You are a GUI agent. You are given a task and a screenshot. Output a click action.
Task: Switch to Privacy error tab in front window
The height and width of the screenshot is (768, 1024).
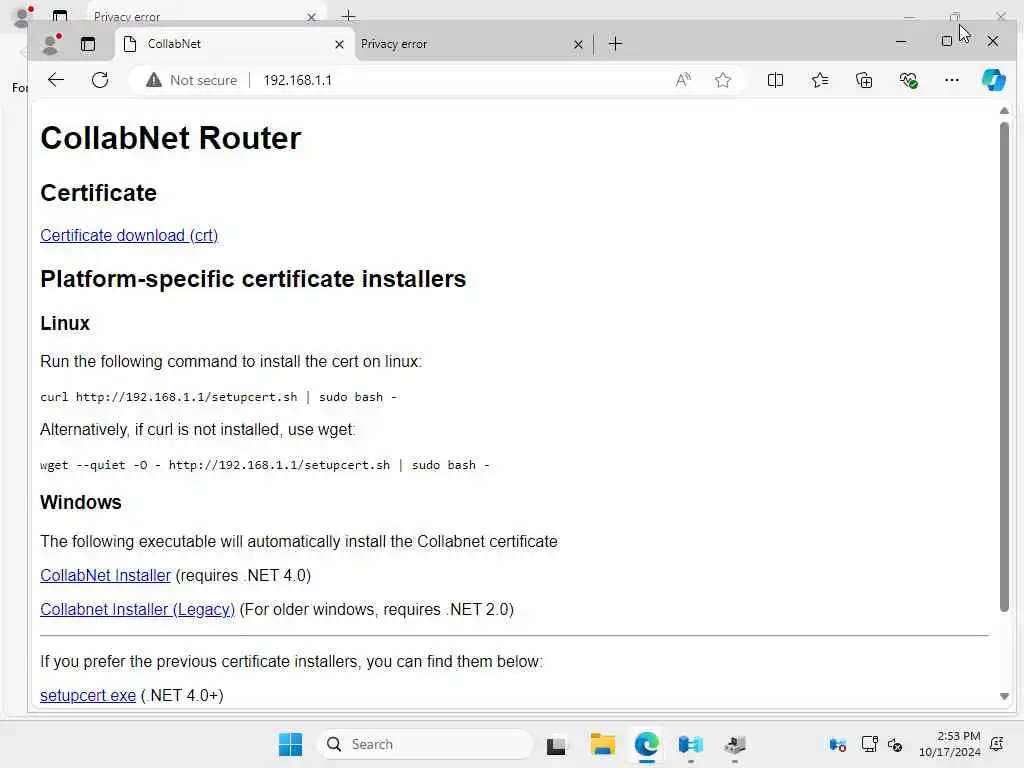click(x=472, y=44)
